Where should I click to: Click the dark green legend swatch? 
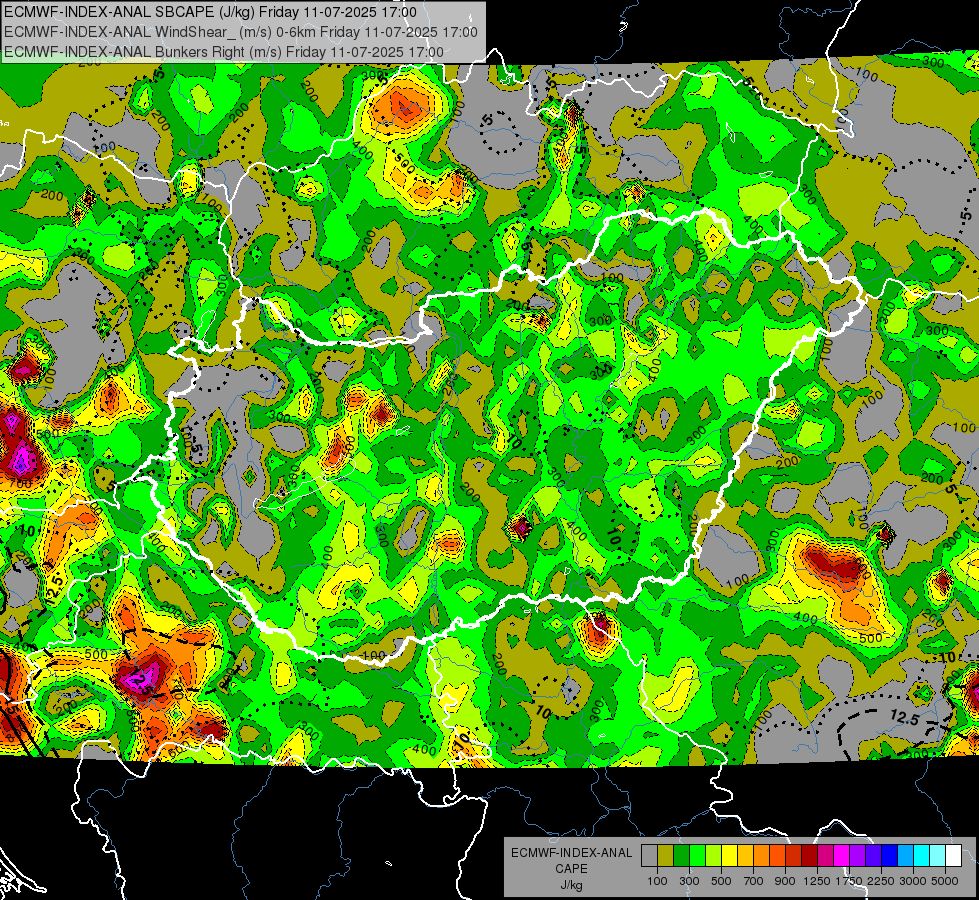[x=681, y=855]
